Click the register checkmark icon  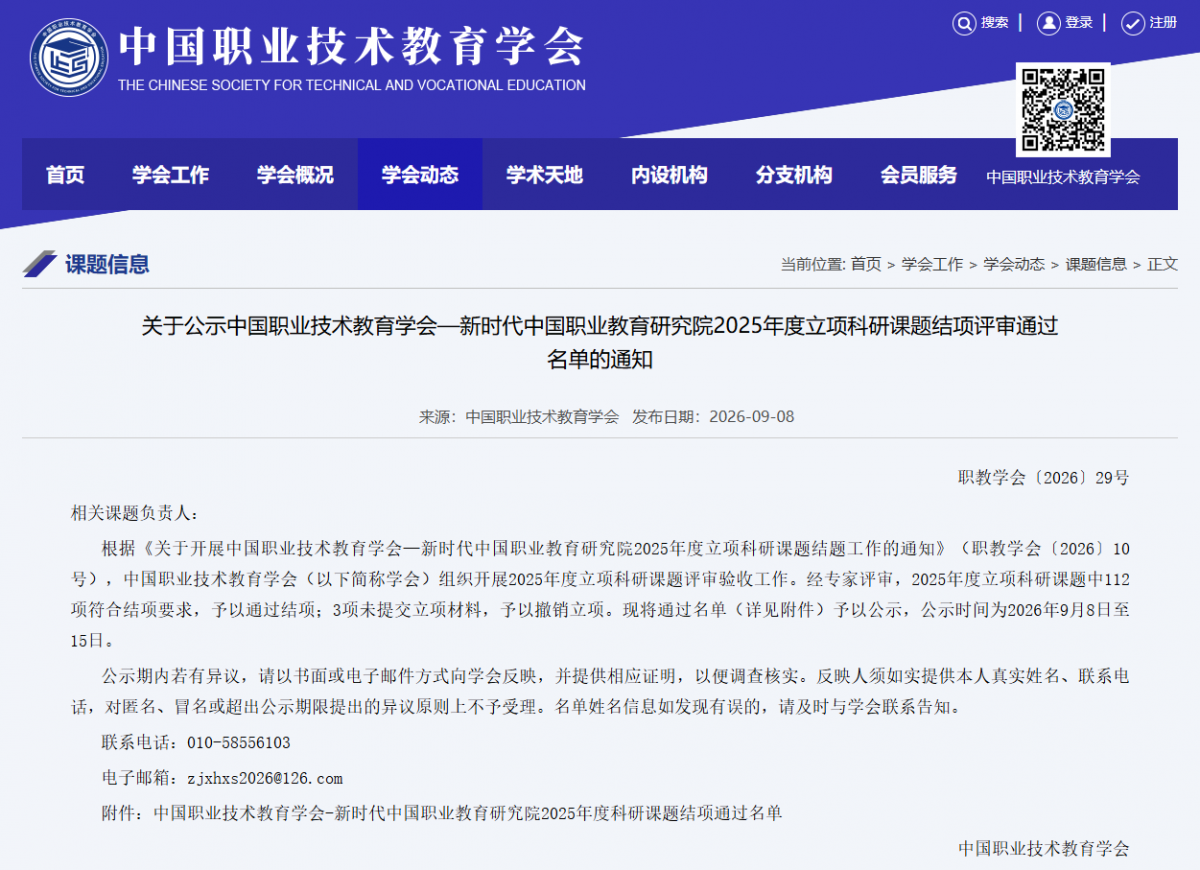coord(1133,23)
